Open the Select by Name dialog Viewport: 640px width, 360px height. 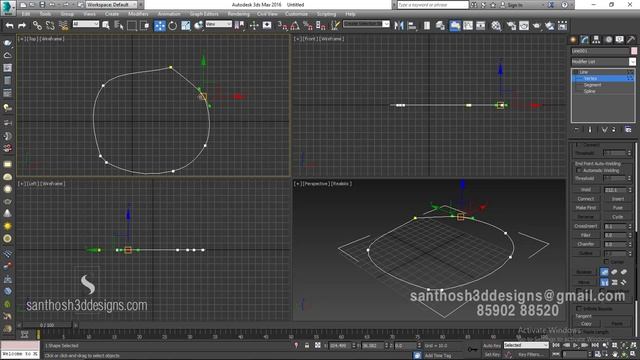point(119,26)
